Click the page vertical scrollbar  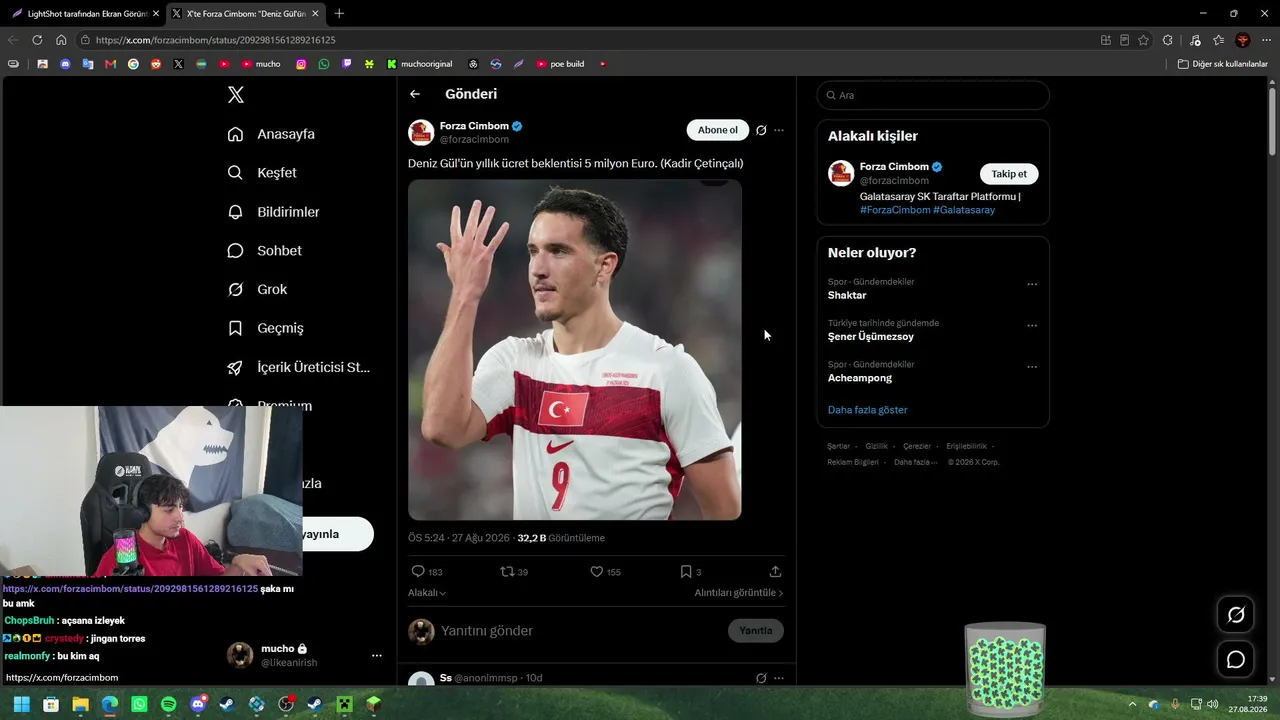[x=1273, y=120]
